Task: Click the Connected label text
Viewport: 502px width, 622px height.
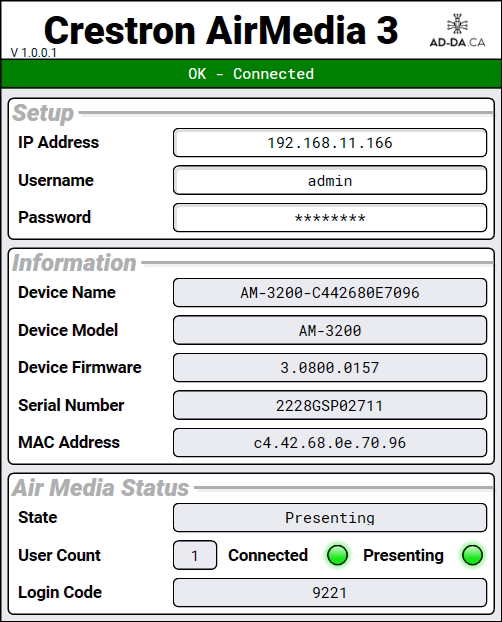Action: [x=268, y=555]
